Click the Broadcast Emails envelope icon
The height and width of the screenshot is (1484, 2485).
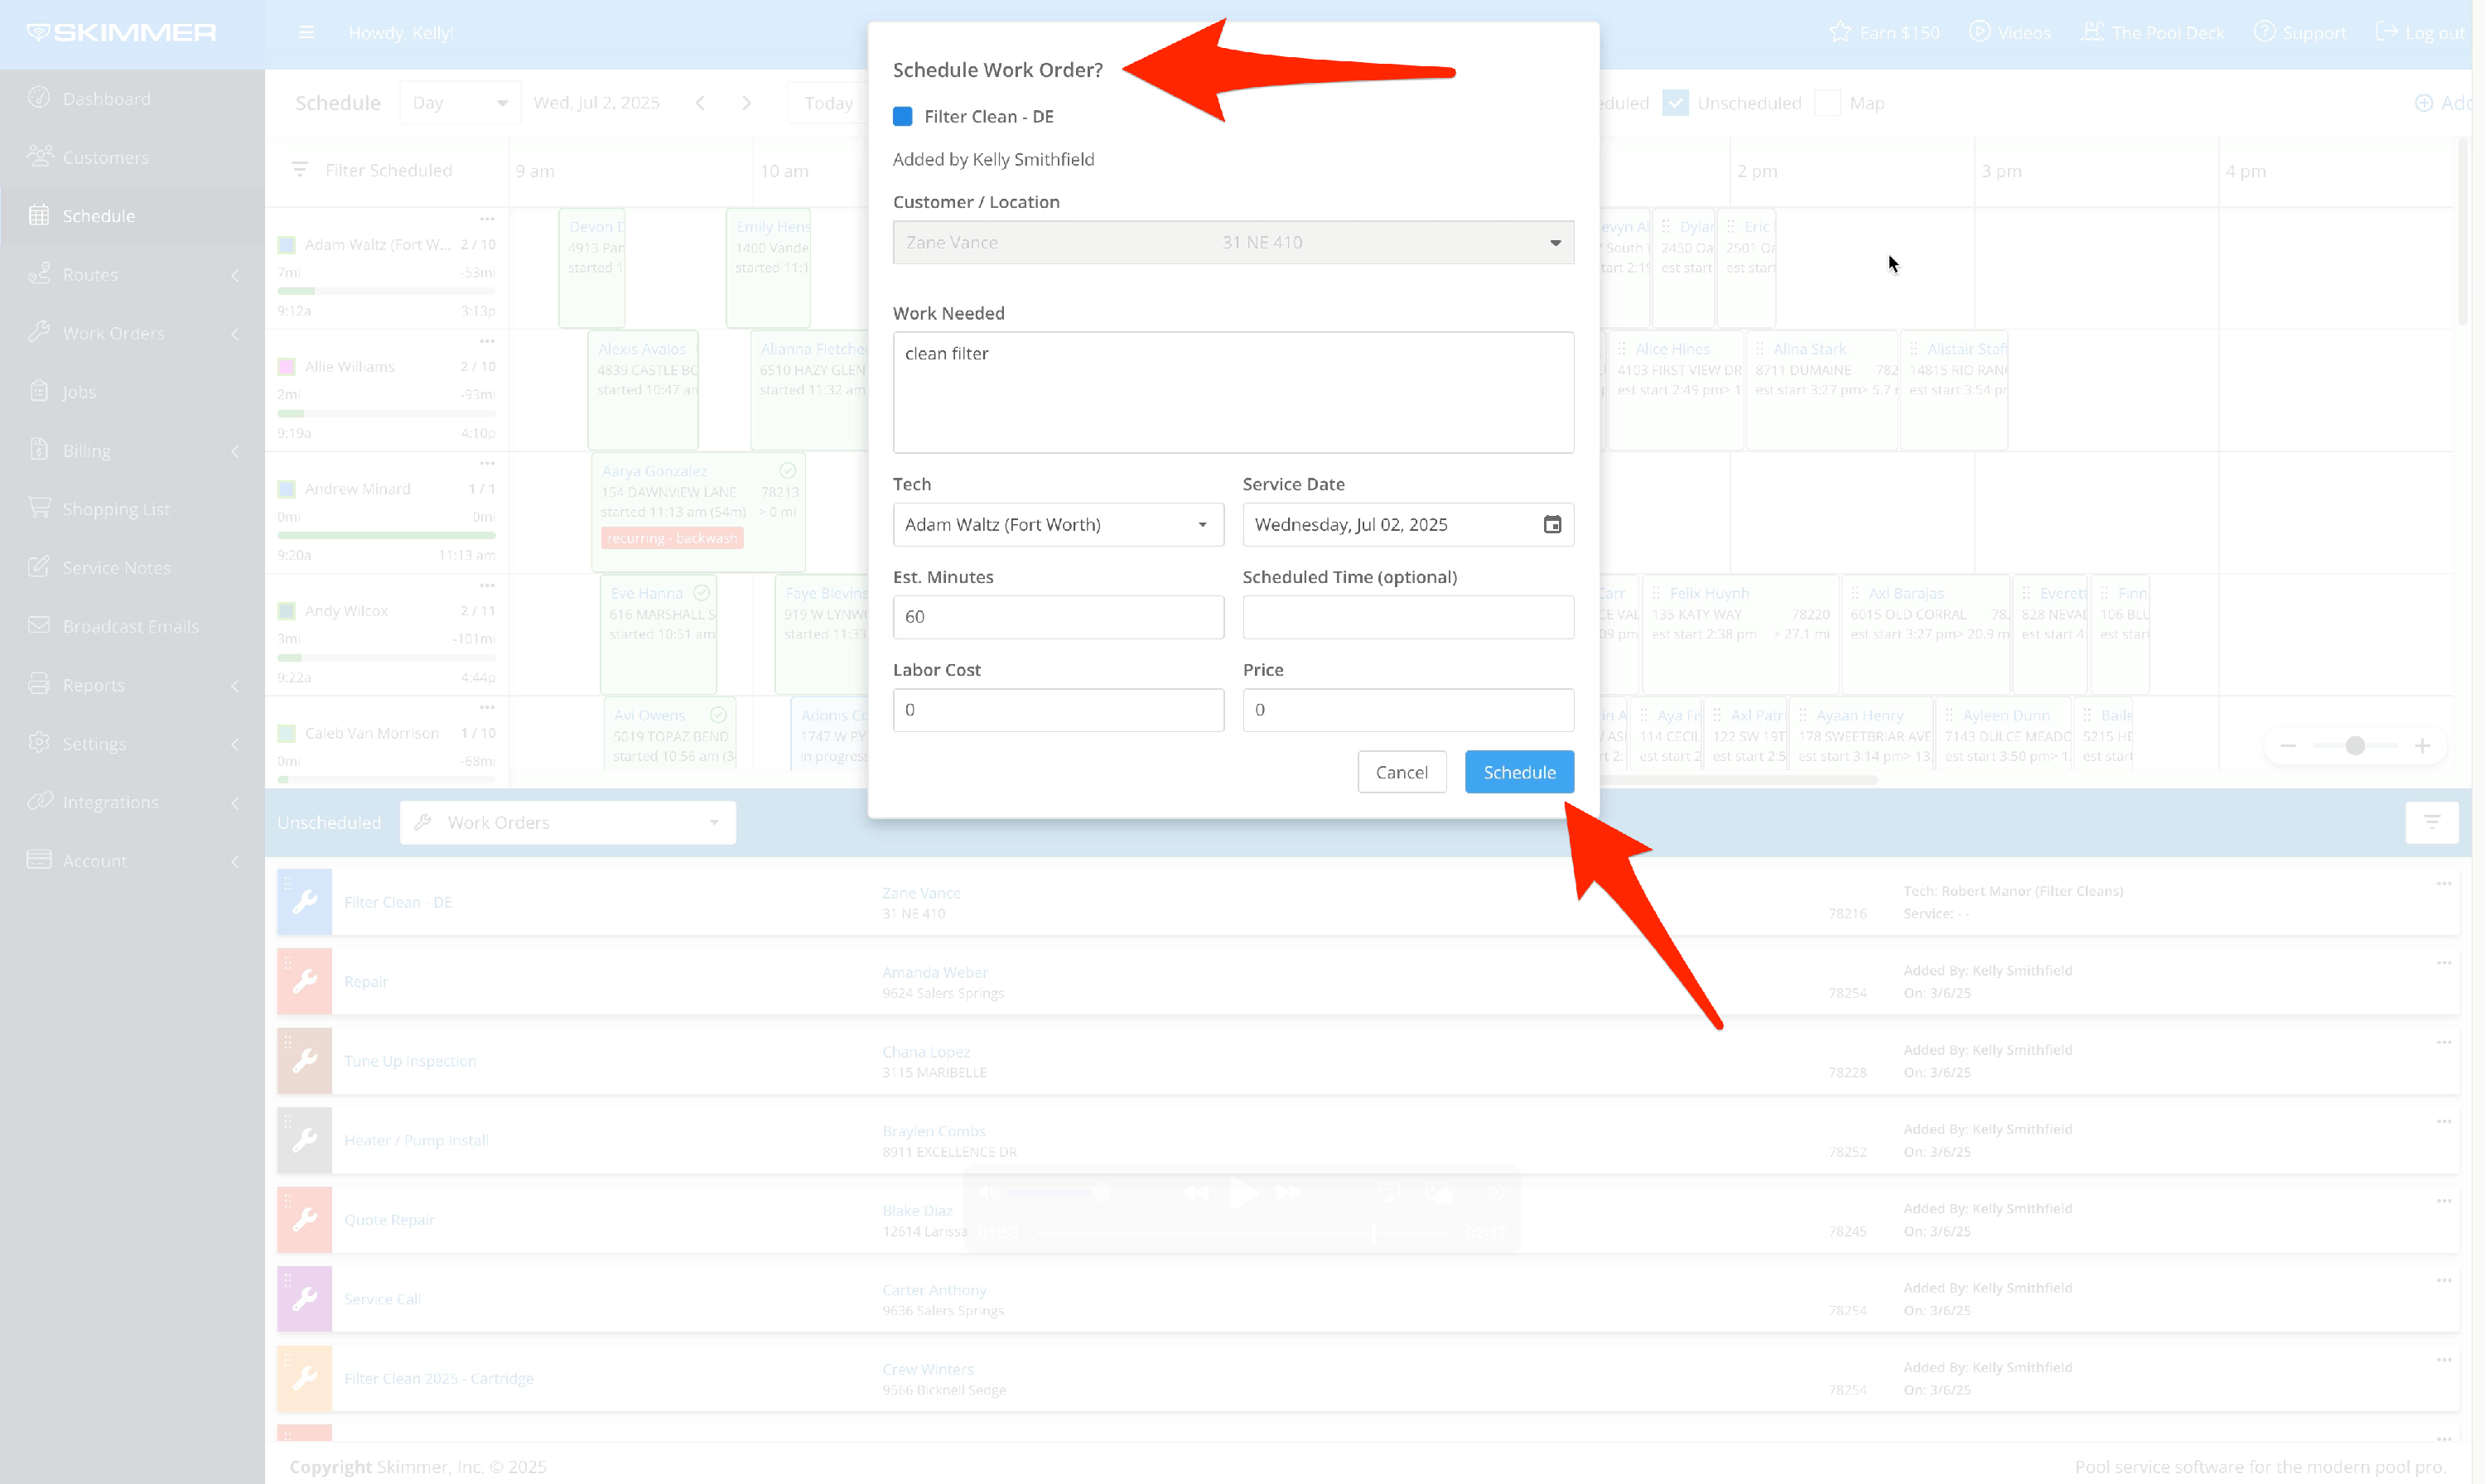(x=39, y=626)
